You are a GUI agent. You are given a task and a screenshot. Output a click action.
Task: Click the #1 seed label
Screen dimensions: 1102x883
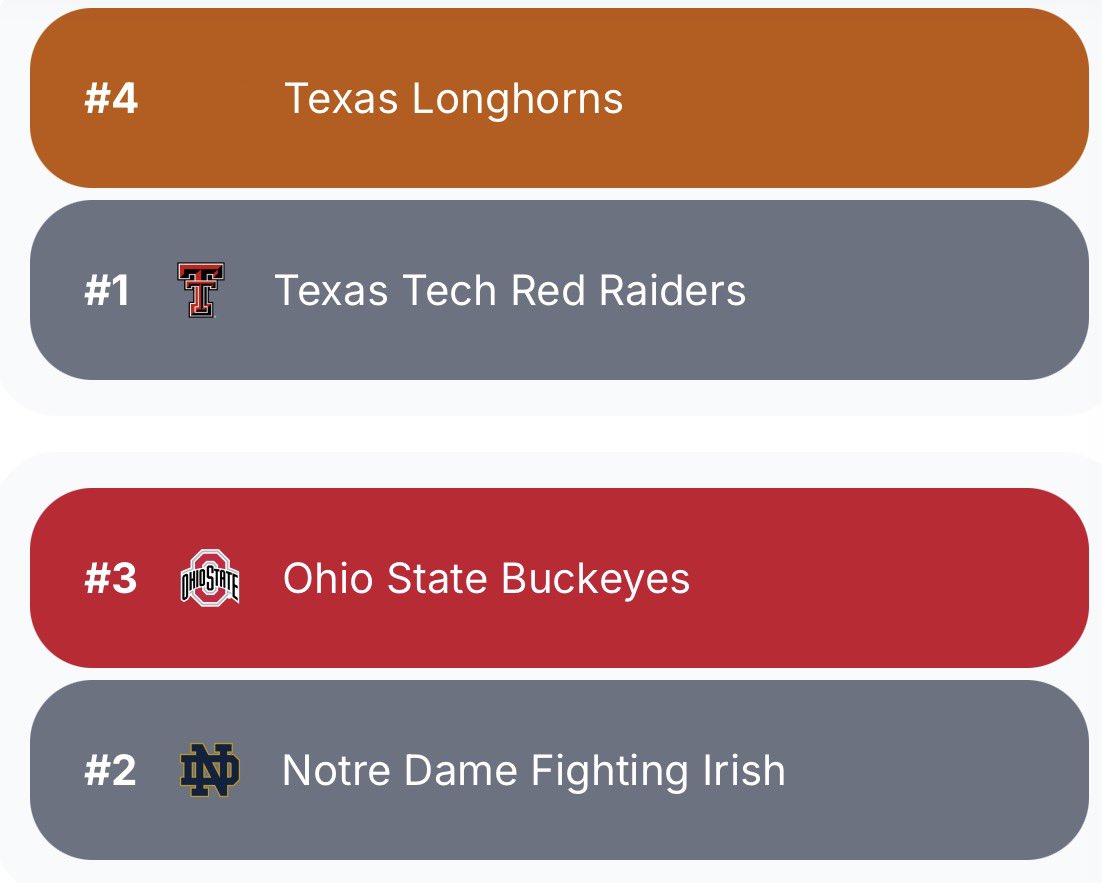click(x=107, y=291)
